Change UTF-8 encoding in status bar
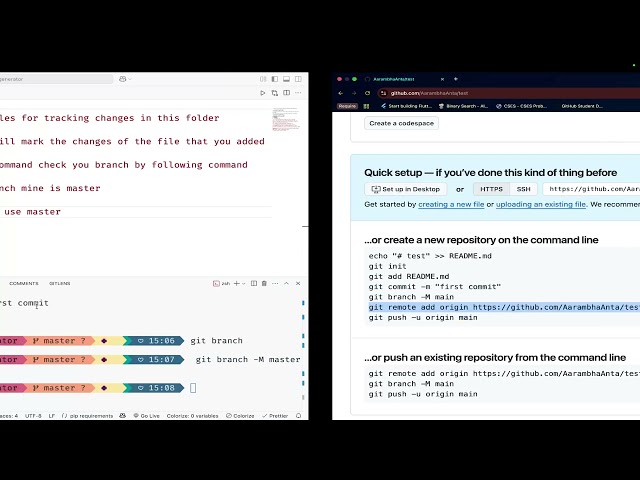 click(33, 416)
